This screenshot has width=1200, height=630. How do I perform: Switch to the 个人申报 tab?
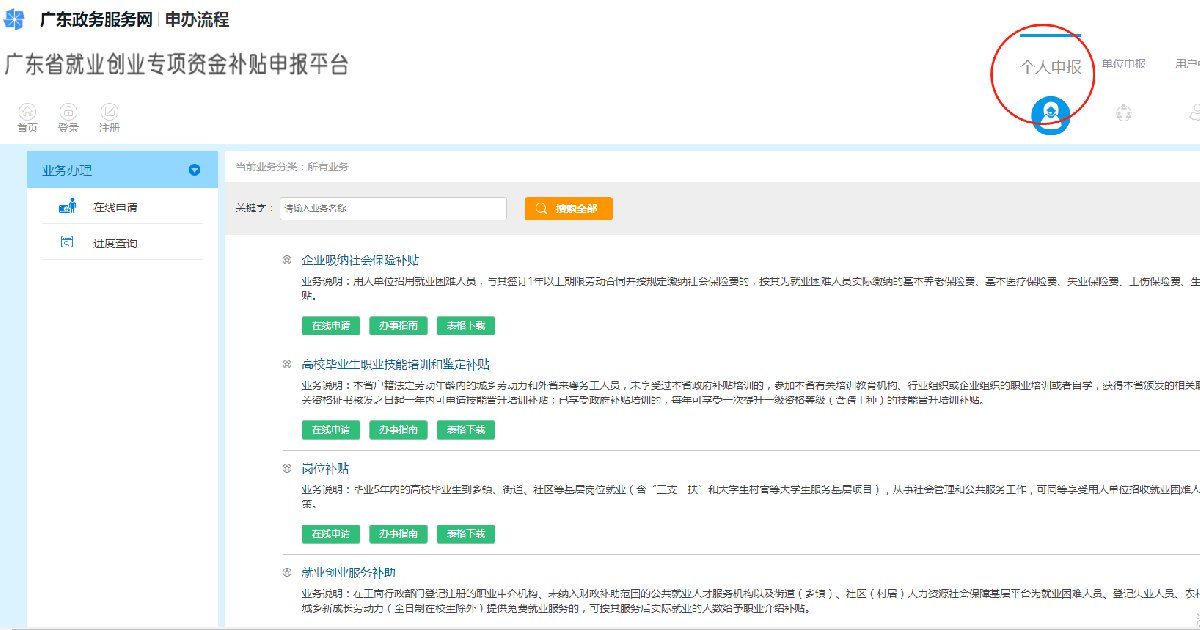1050,67
